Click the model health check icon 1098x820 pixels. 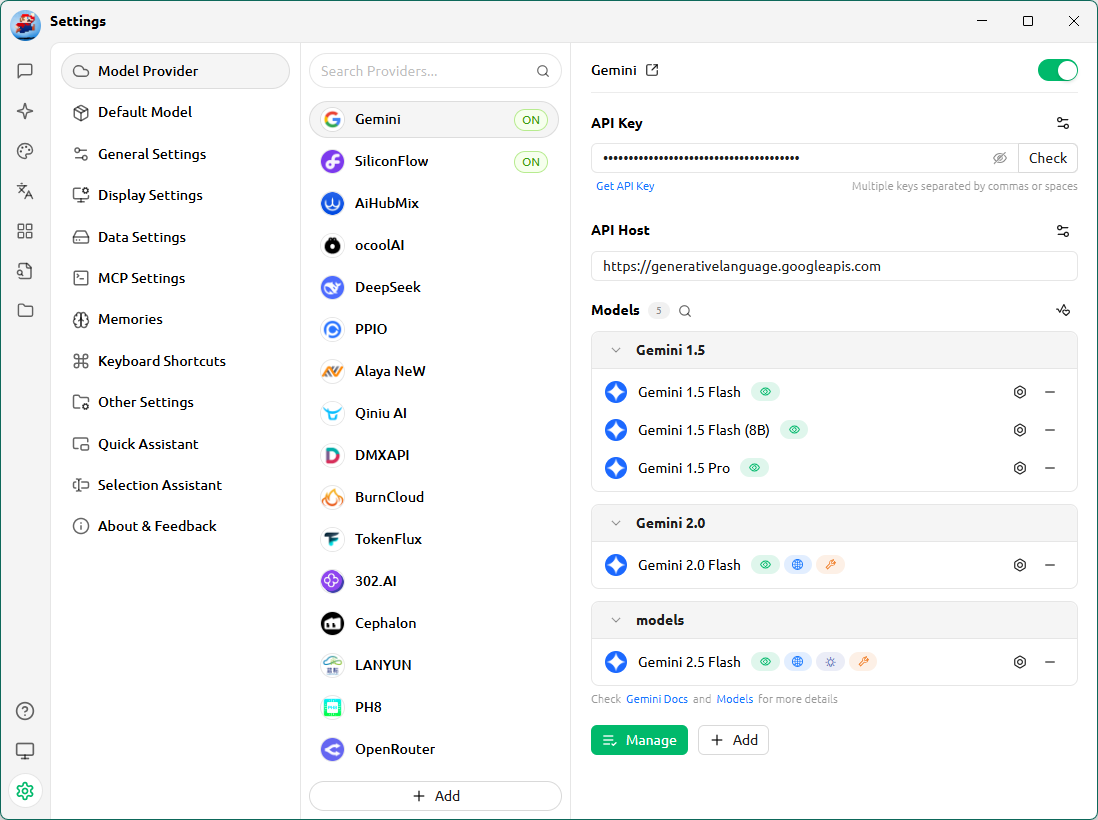click(x=1062, y=310)
